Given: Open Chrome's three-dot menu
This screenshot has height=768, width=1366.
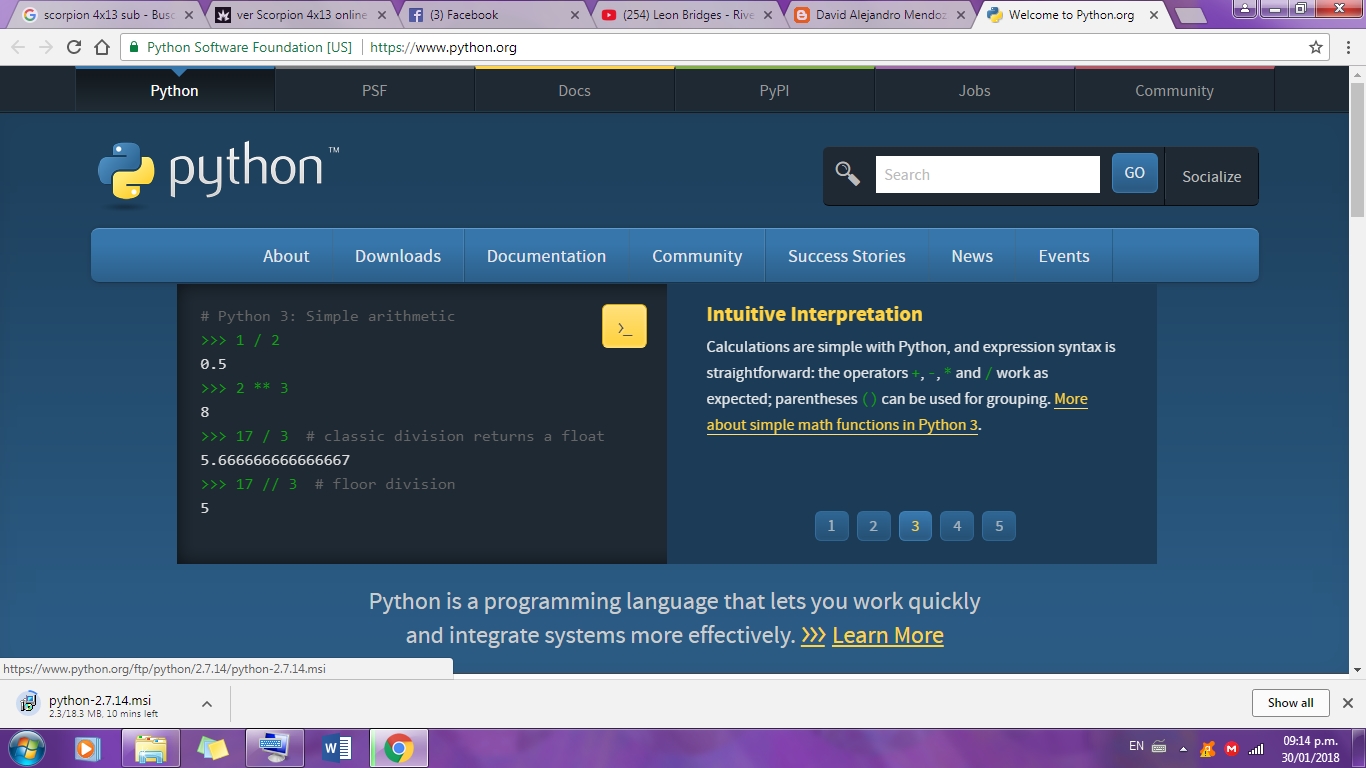Looking at the screenshot, I should [x=1349, y=46].
